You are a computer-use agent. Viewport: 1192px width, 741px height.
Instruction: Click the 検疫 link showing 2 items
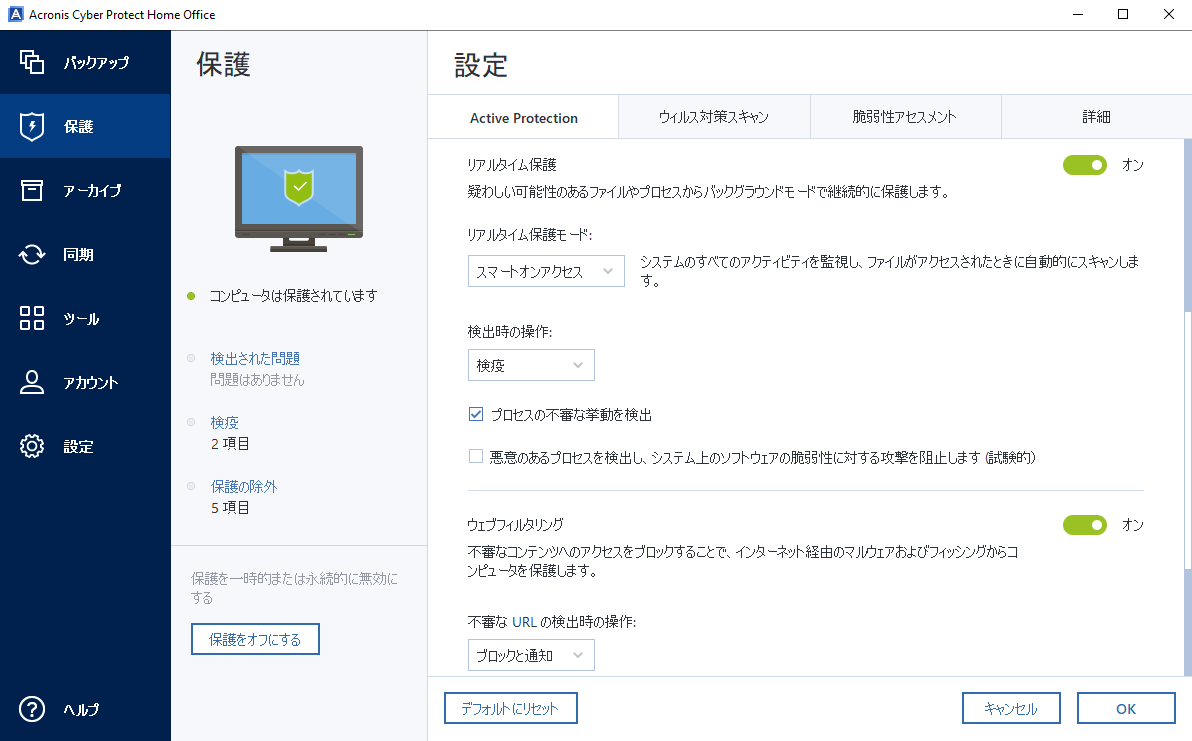tap(224, 423)
